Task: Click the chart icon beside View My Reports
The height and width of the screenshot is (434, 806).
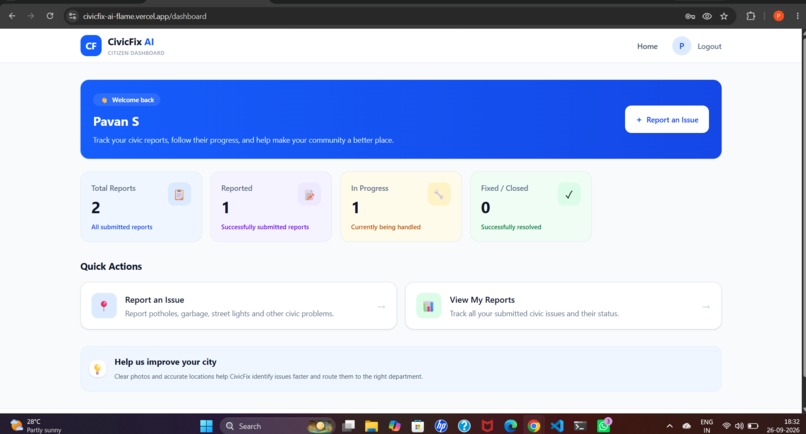Action: (x=428, y=306)
